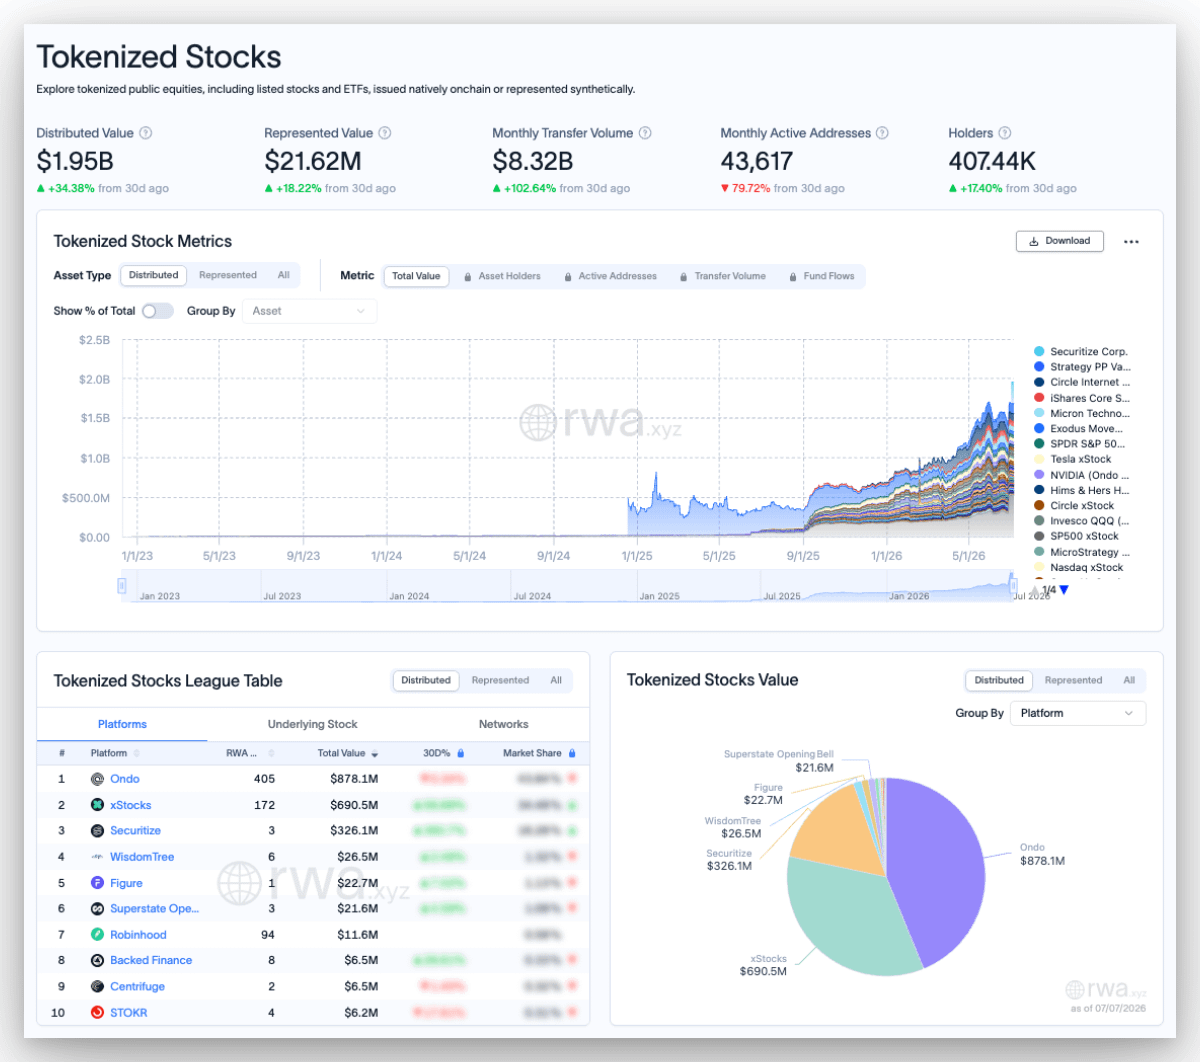Screen dimensions: 1200x1062
Task: Click the sort icon on Platform column
Action: pos(137,753)
